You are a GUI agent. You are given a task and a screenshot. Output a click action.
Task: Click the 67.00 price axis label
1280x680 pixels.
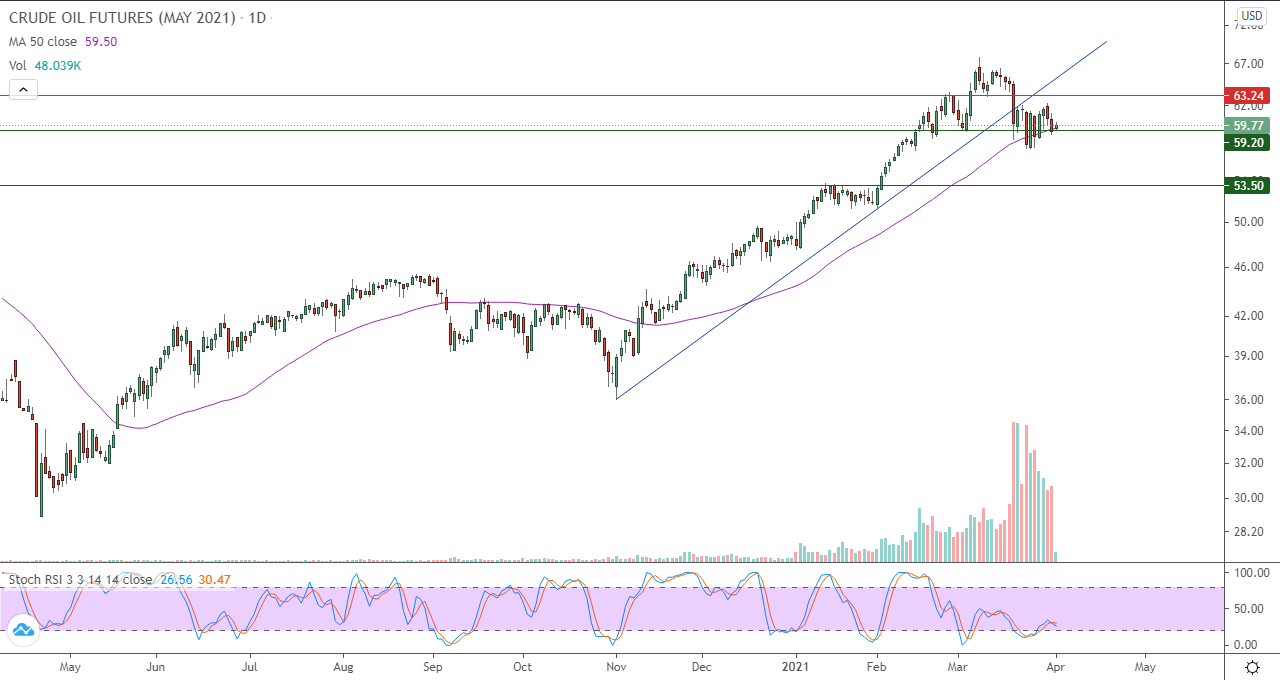click(1250, 63)
